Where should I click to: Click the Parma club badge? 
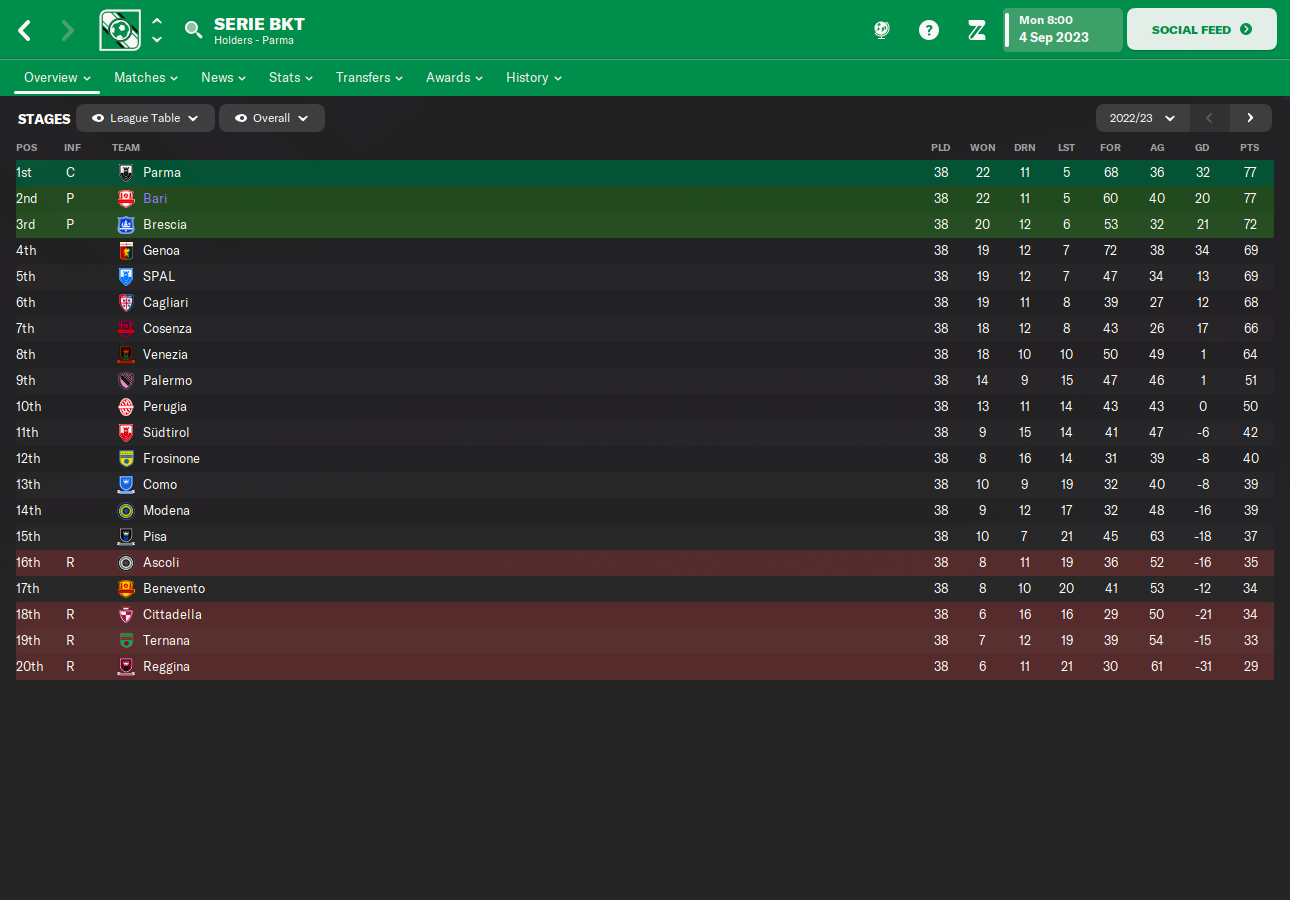pyautogui.click(x=126, y=173)
